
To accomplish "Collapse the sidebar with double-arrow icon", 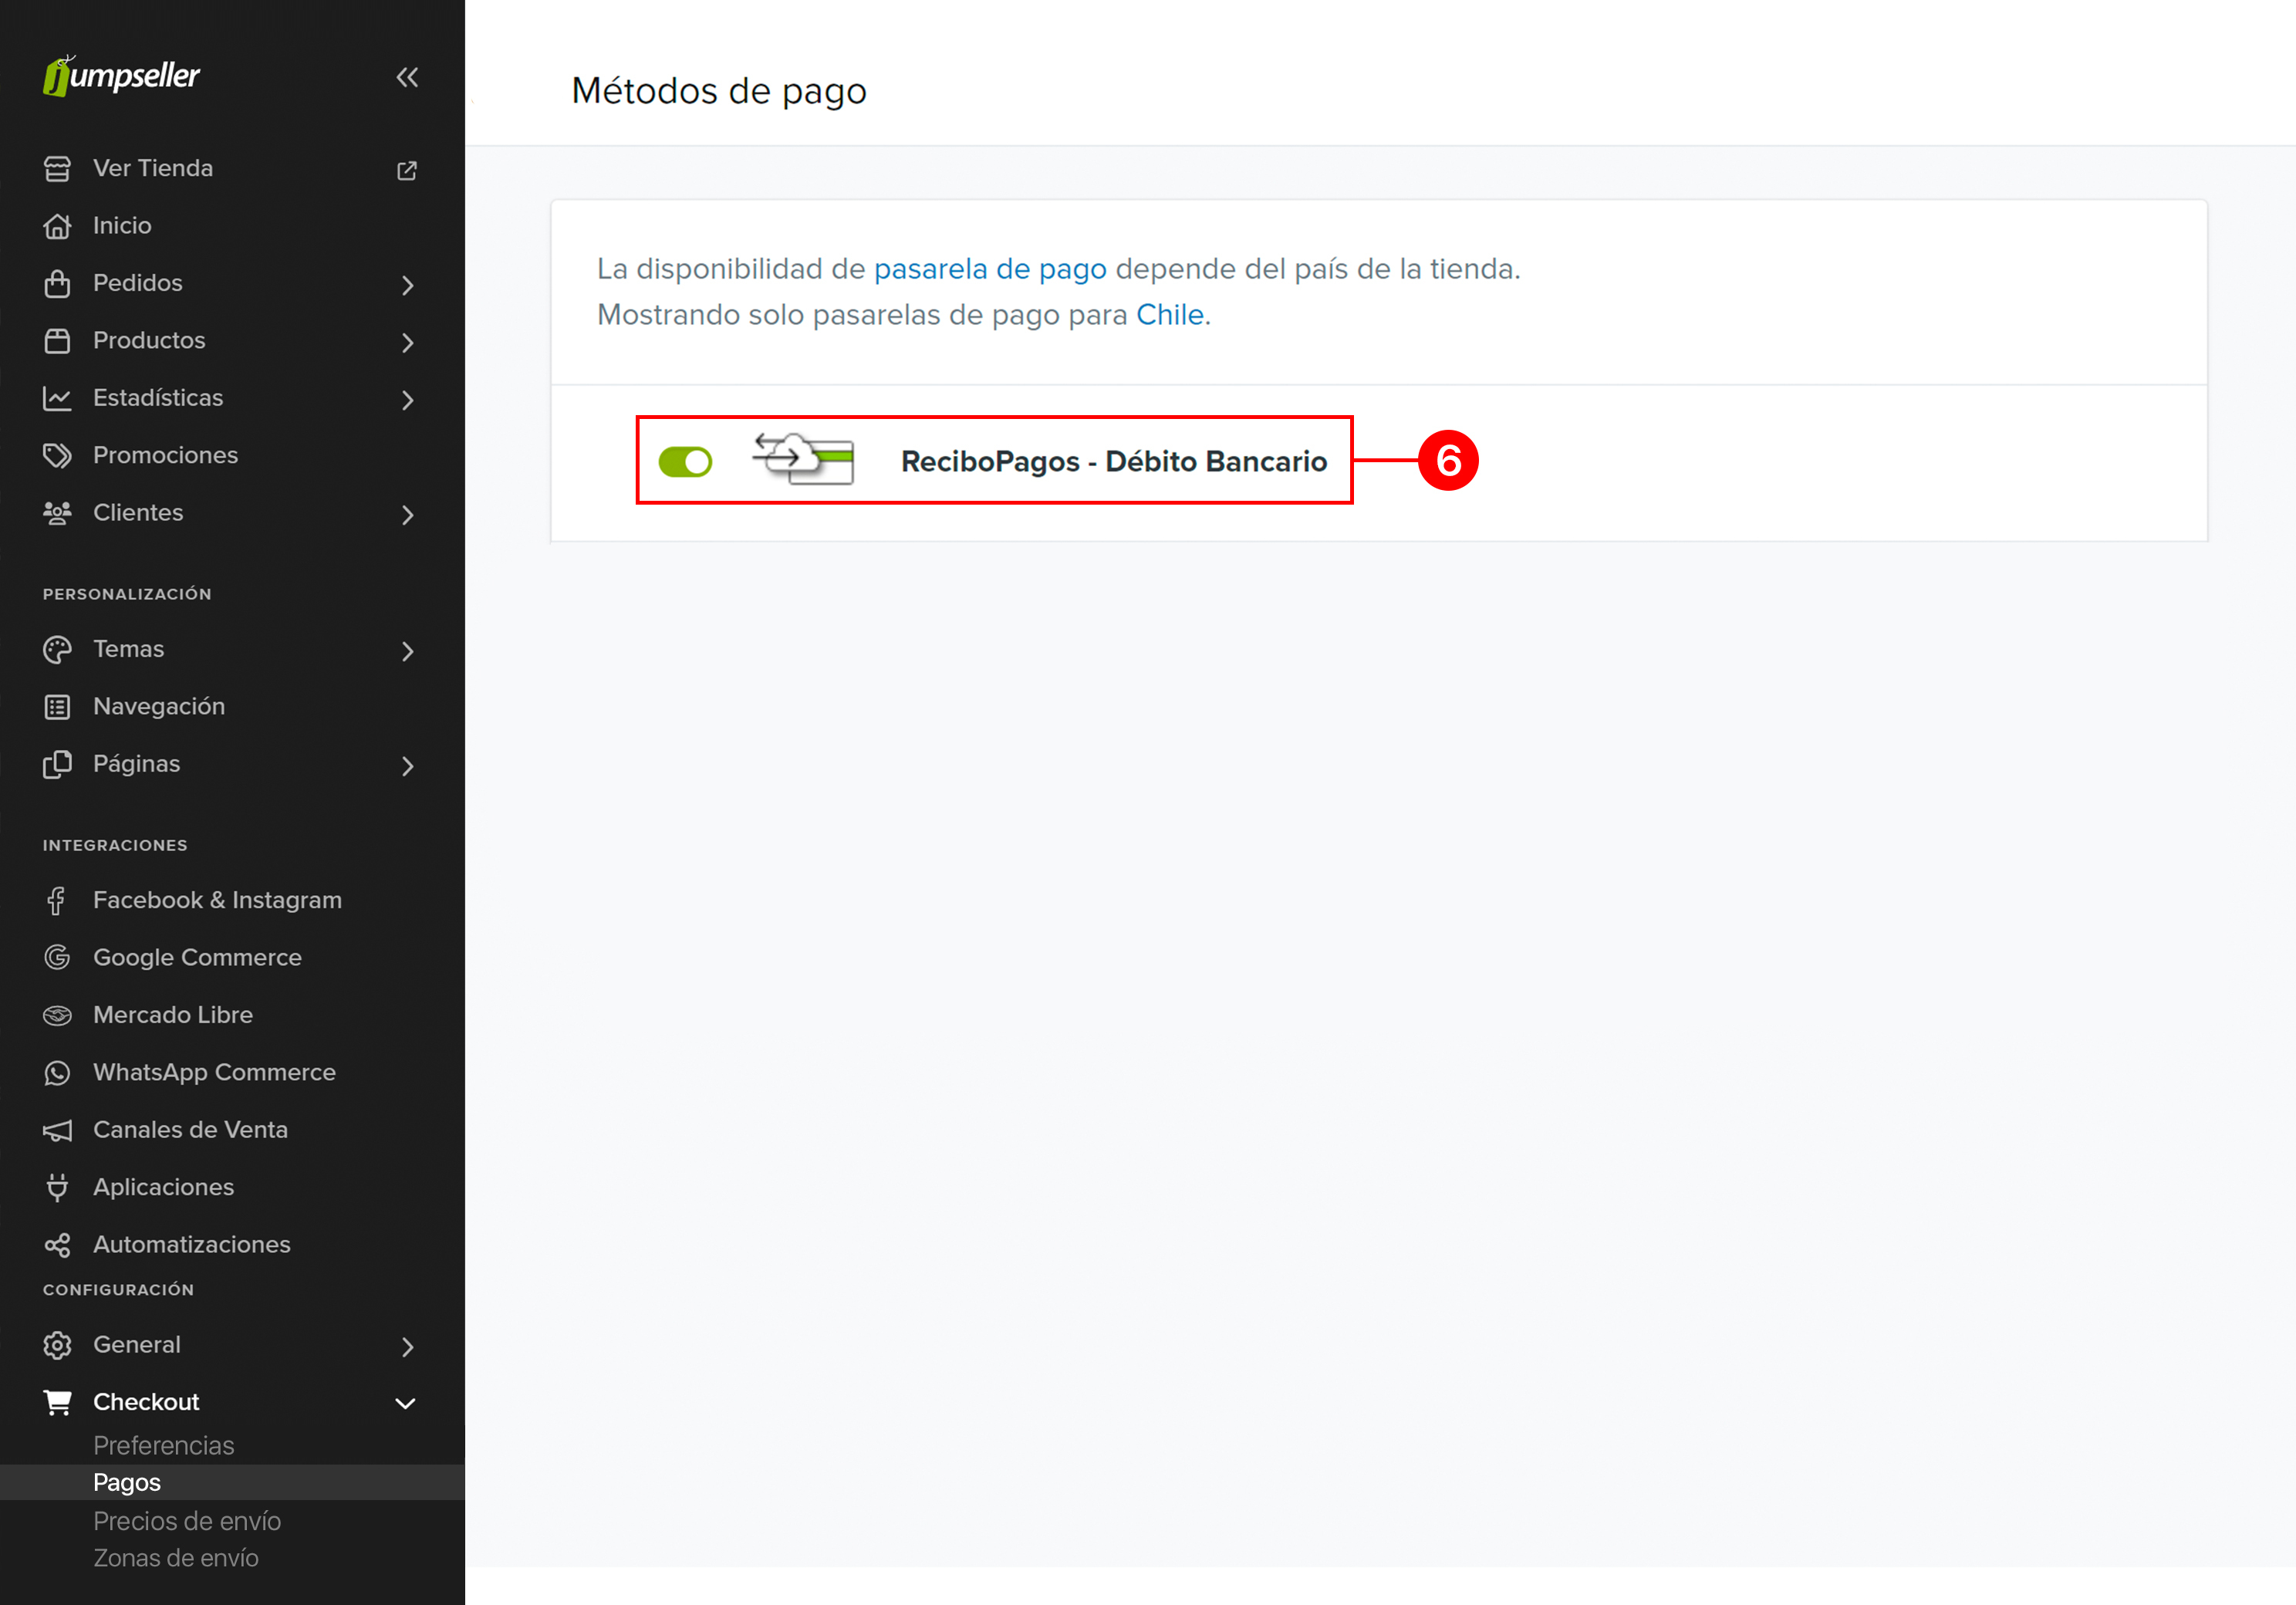I will click(x=407, y=77).
